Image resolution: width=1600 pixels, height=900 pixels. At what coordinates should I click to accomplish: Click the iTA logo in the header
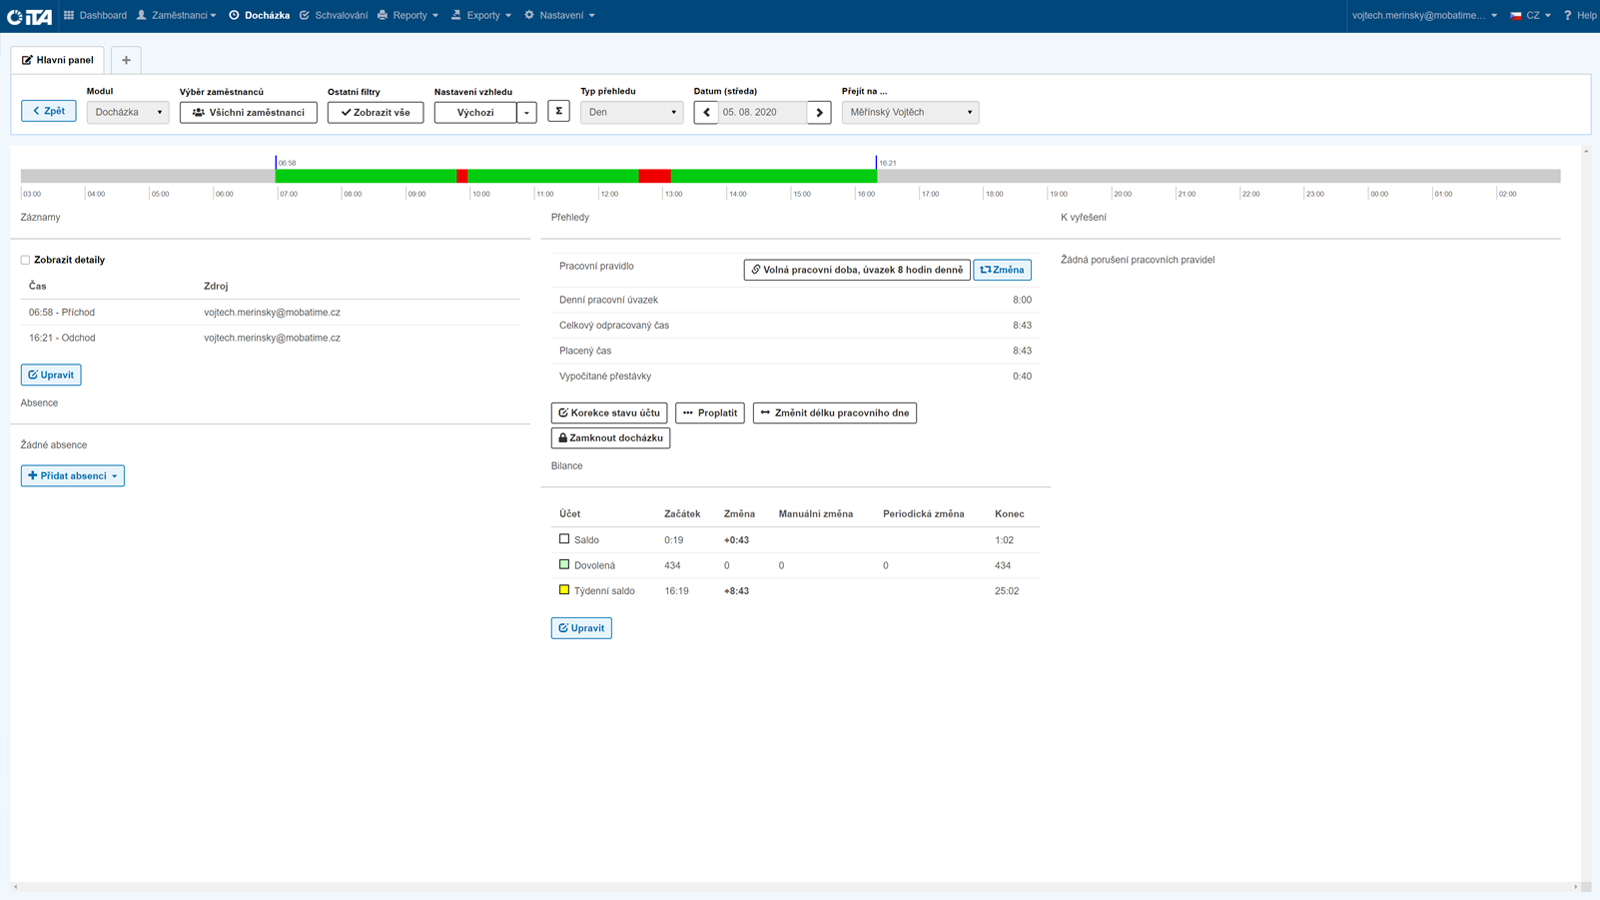coord(29,16)
